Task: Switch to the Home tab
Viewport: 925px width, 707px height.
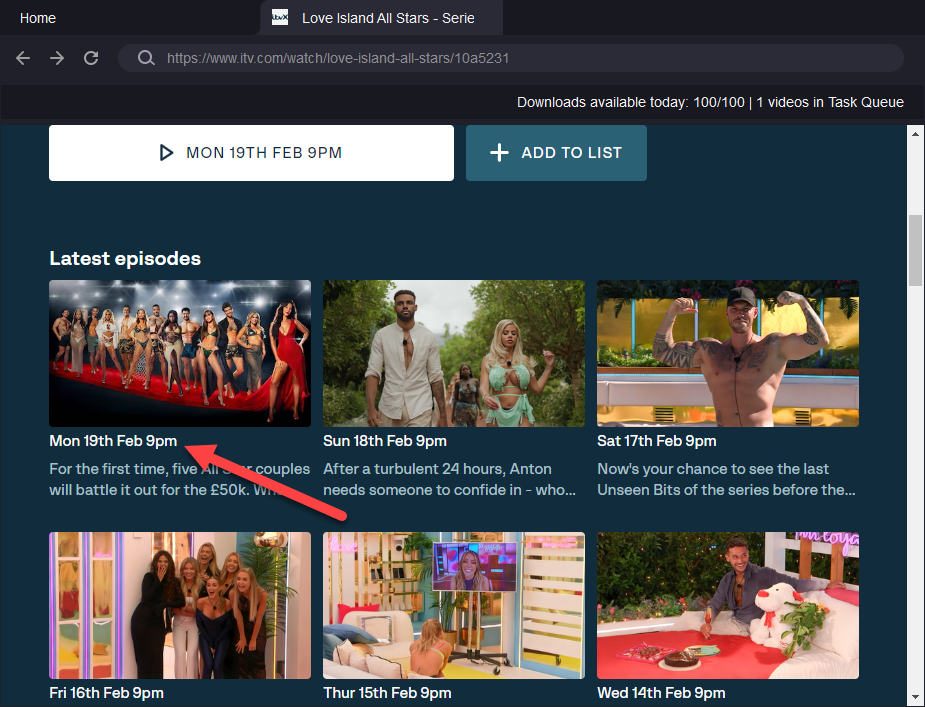Action: [38, 18]
